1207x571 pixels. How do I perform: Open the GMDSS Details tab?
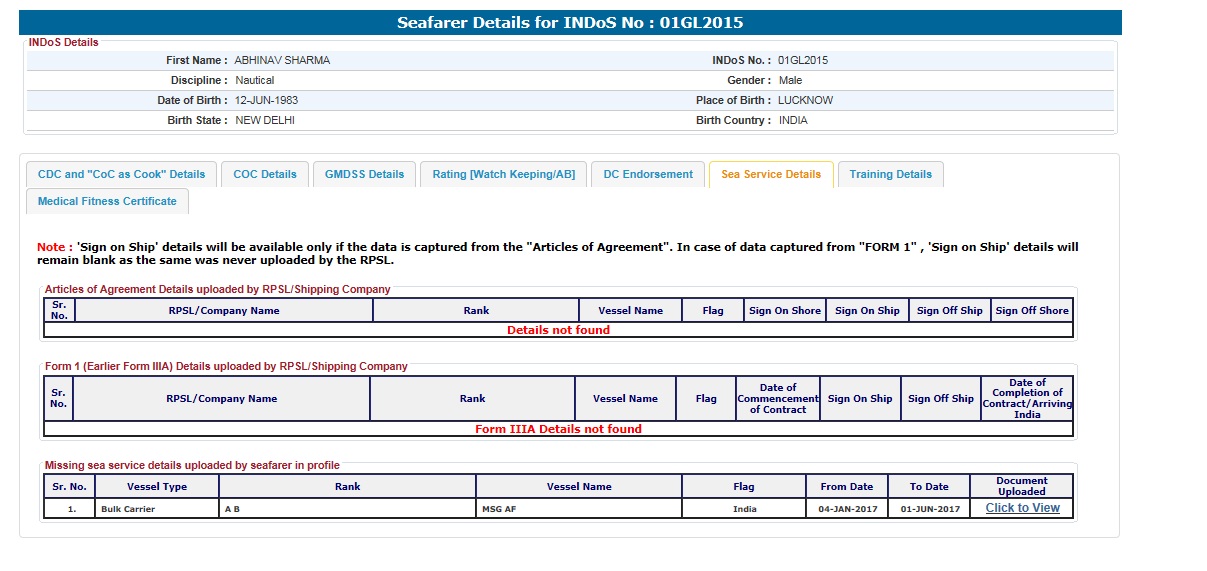(x=364, y=174)
